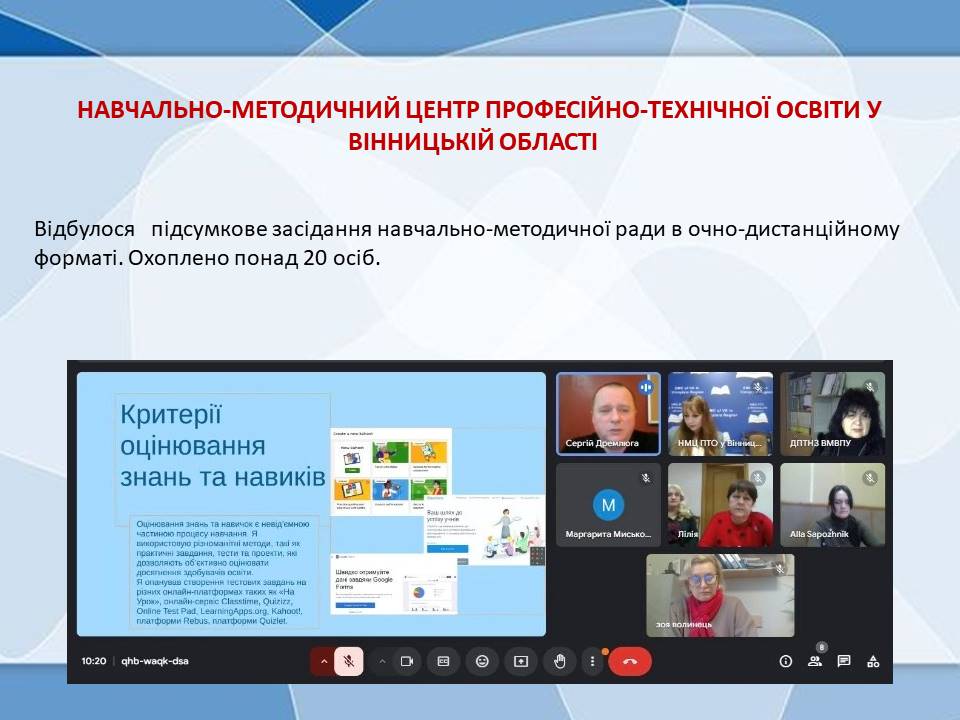Click the present screen icon
The image size is (960, 720).
521,661
